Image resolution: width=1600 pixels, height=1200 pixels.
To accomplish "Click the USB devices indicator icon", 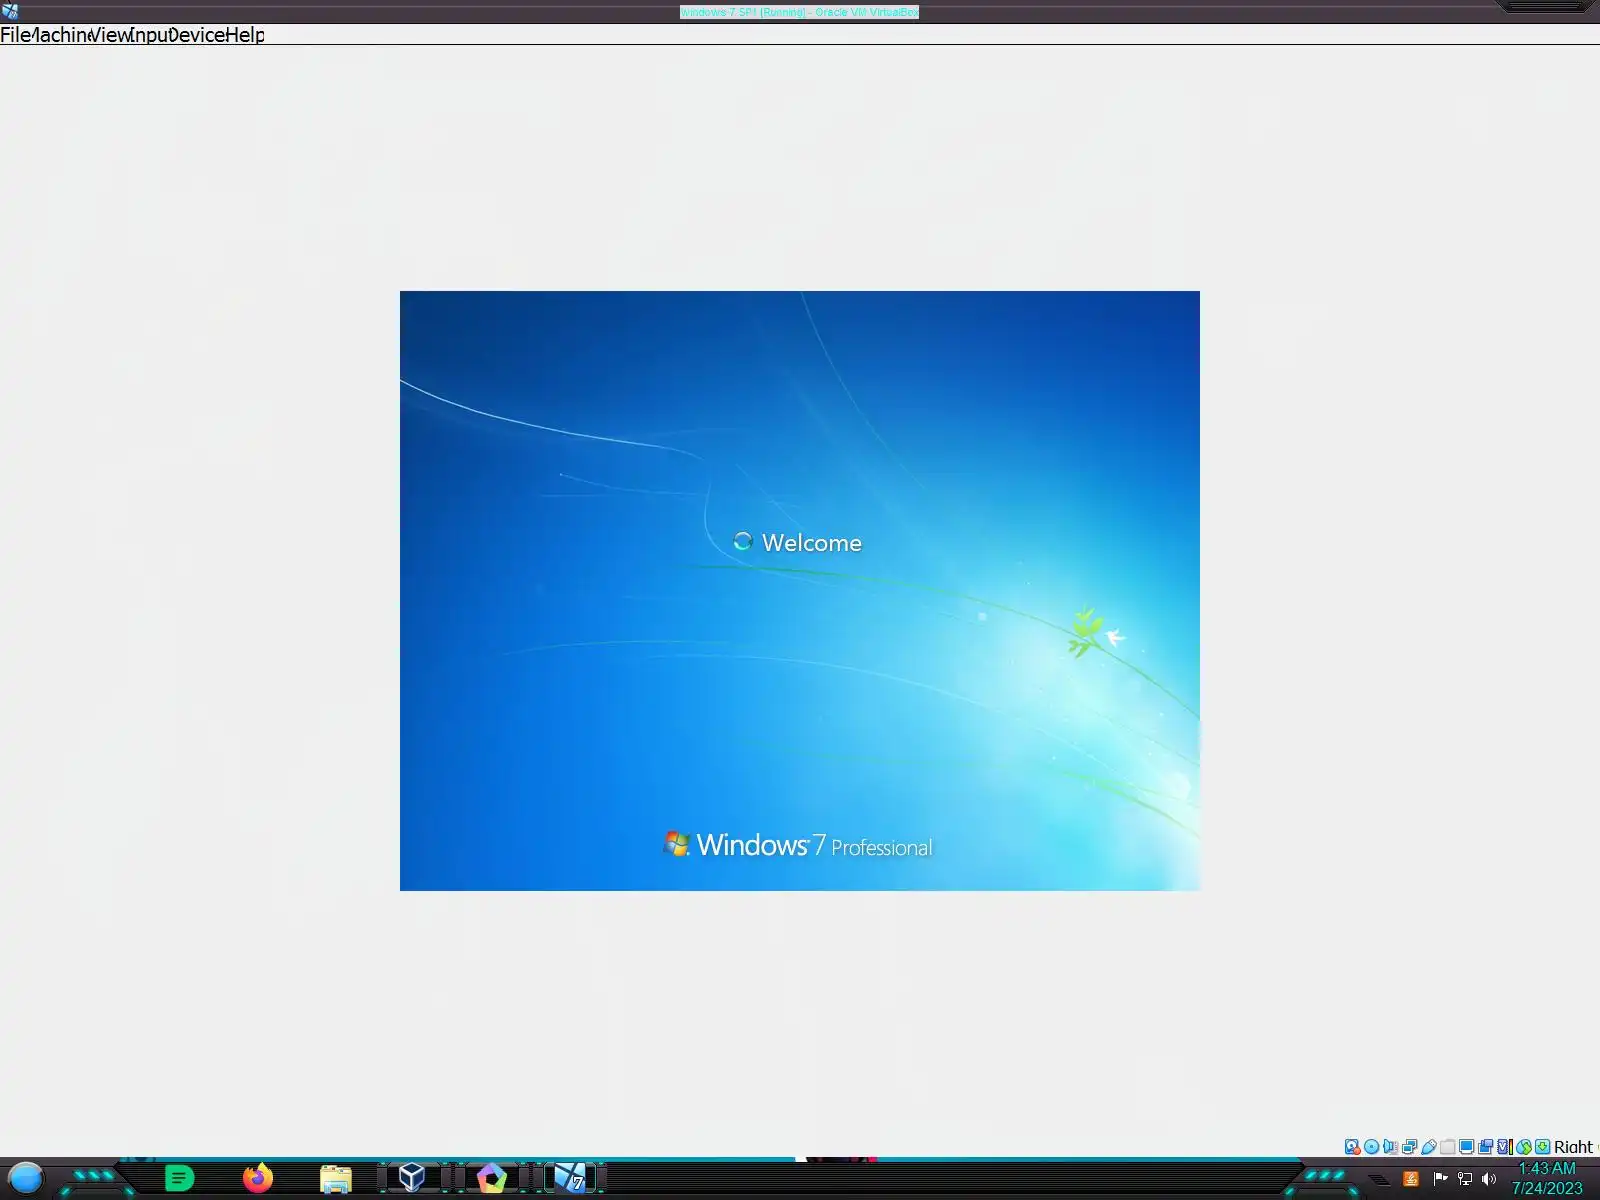I will tap(1429, 1147).
